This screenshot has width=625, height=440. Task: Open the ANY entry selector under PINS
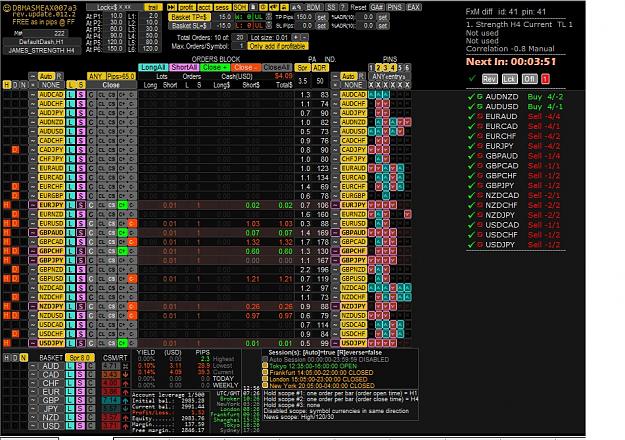(x=389, y=76)
